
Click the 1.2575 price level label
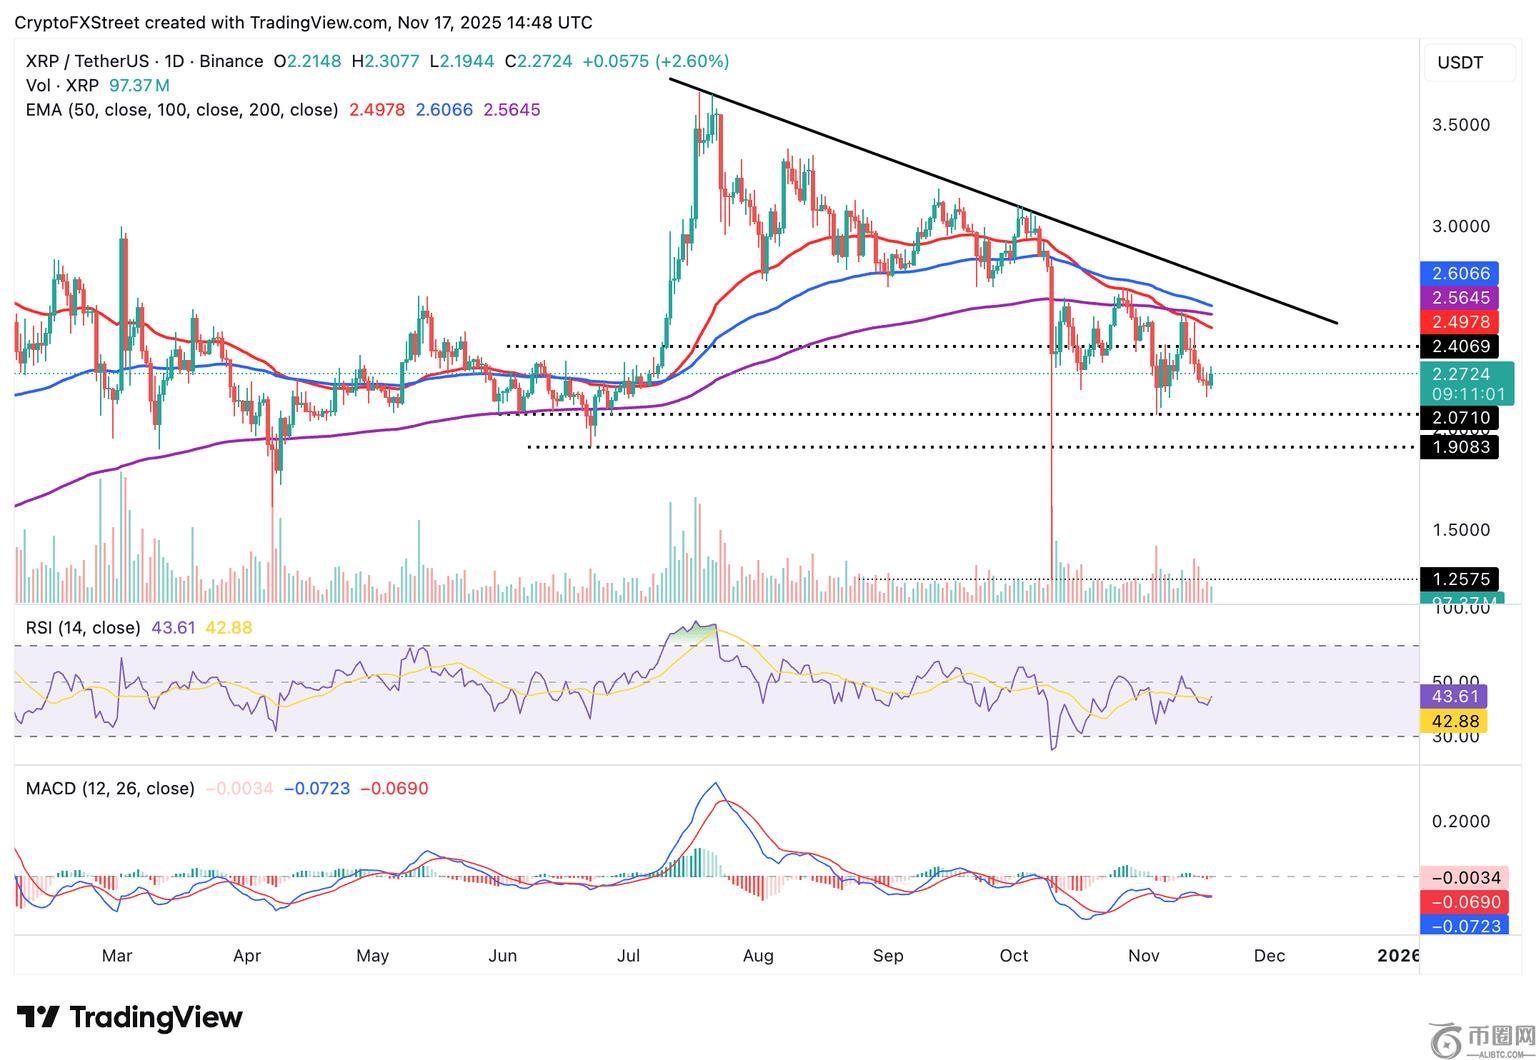point(1460,579)
